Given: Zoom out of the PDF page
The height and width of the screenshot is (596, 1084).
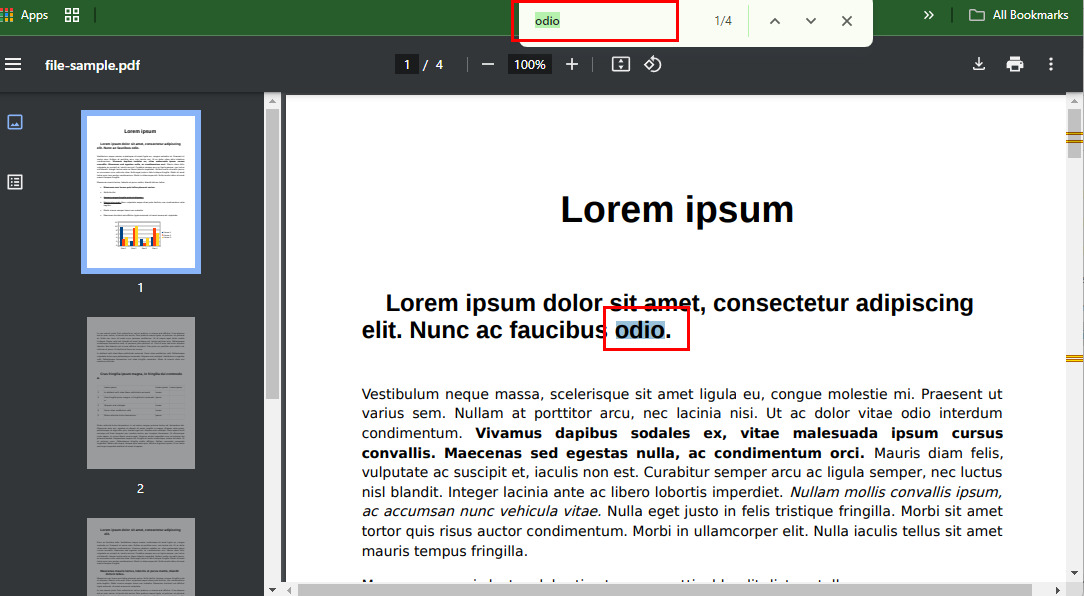Looking at the screenshot, I should (x=487, y=64).
